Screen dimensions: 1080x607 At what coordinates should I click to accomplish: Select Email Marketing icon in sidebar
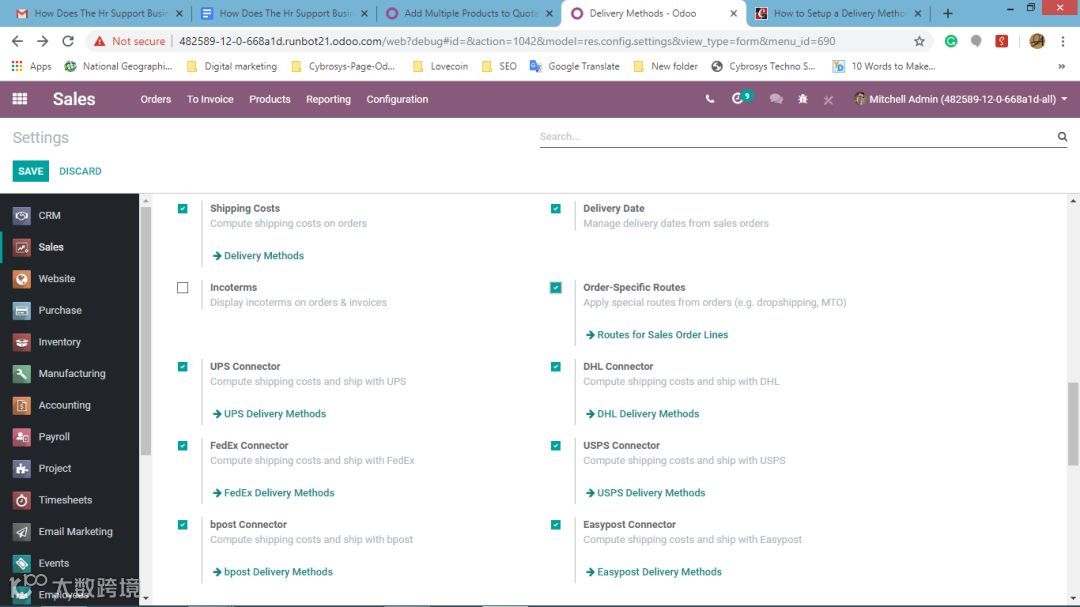point(21,532)
